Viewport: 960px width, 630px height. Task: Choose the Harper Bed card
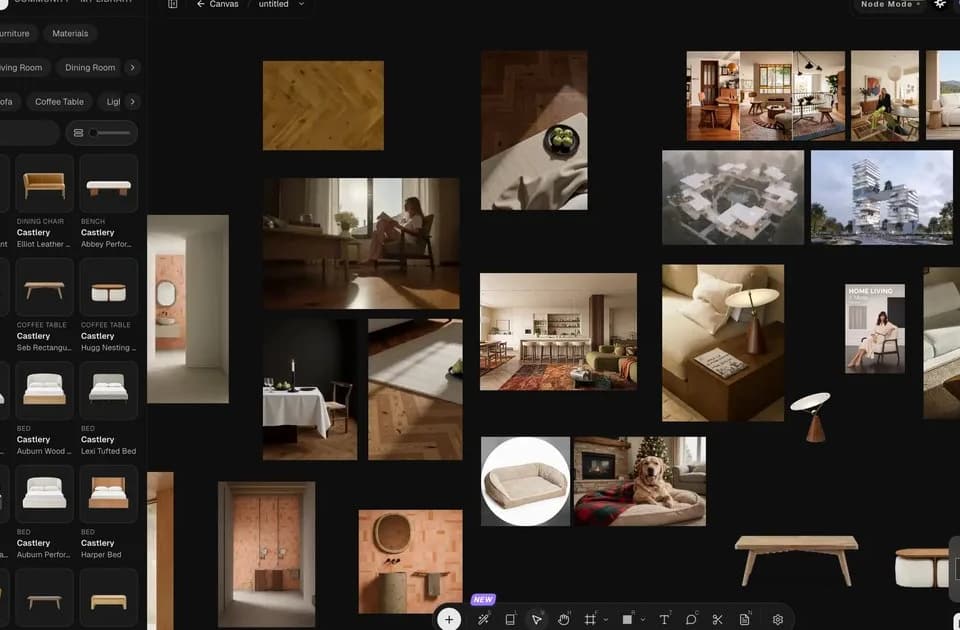108,512
